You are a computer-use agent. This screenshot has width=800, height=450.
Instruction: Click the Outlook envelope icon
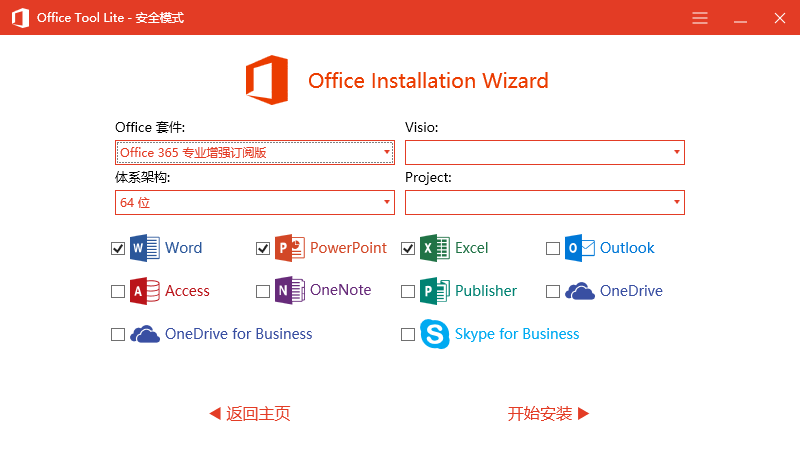(580, 248)
